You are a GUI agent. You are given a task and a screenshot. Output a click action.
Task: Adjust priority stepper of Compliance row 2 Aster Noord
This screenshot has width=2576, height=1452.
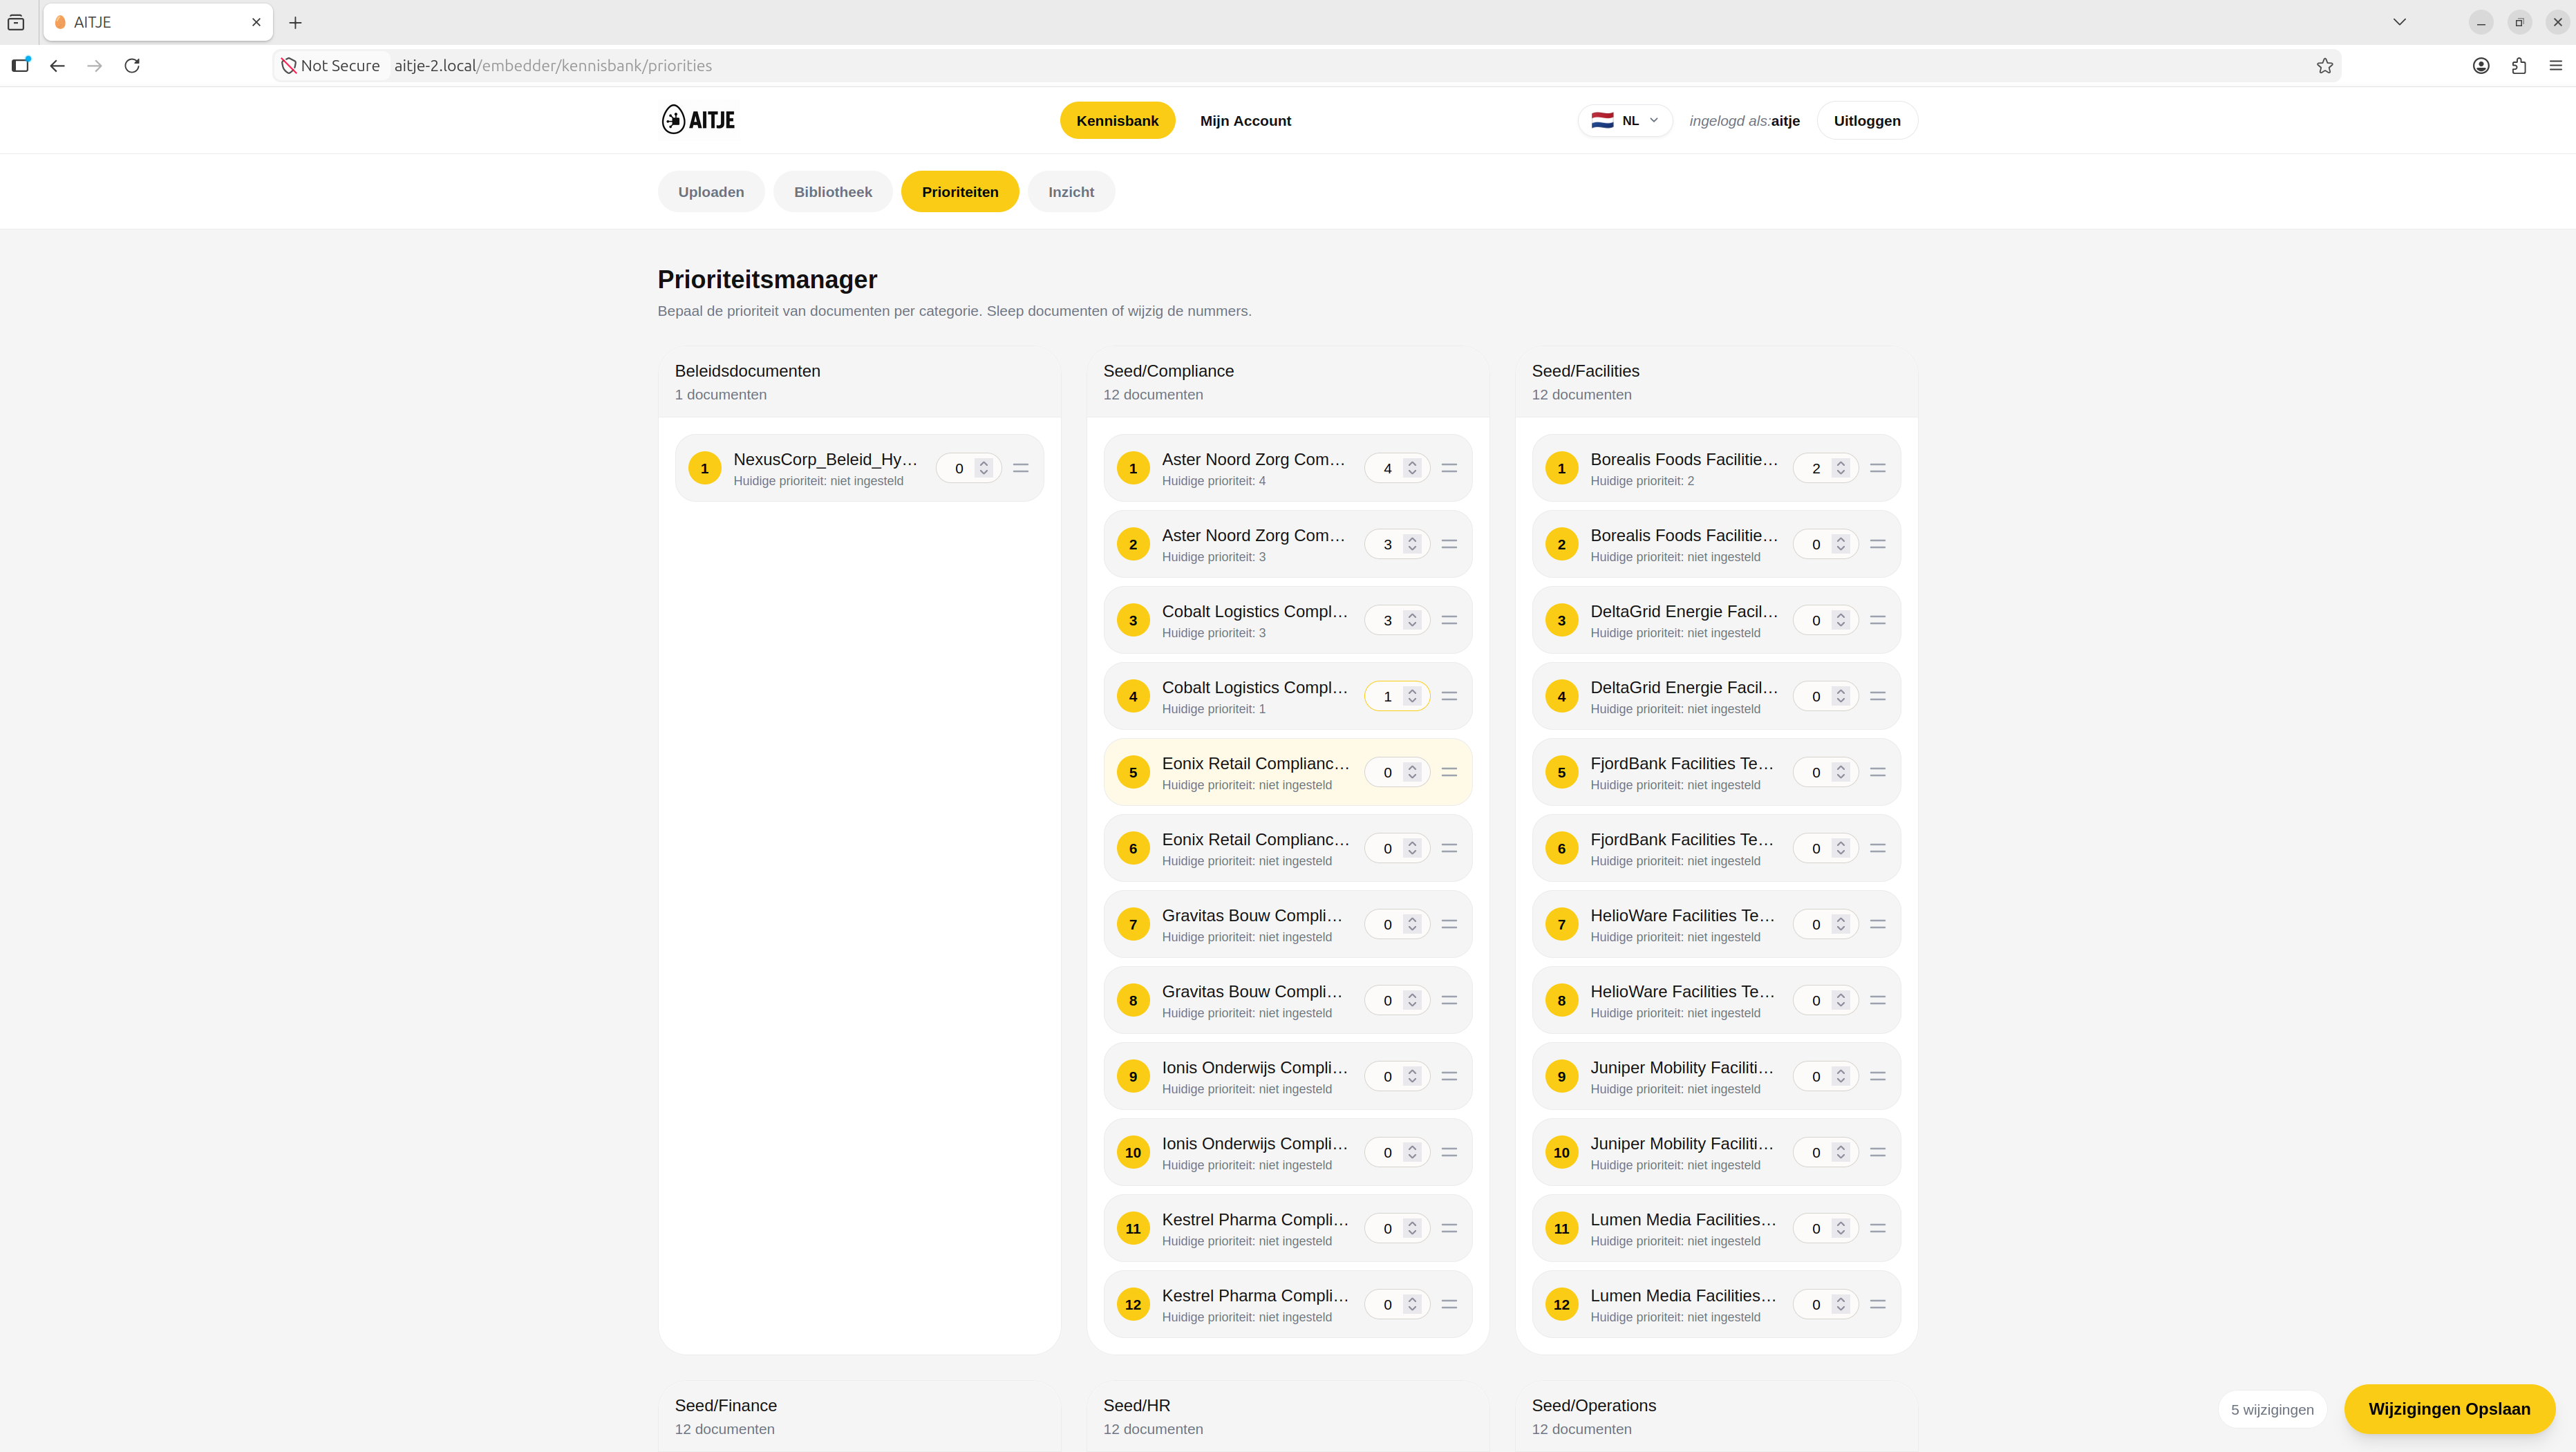tap(1412, 544)
